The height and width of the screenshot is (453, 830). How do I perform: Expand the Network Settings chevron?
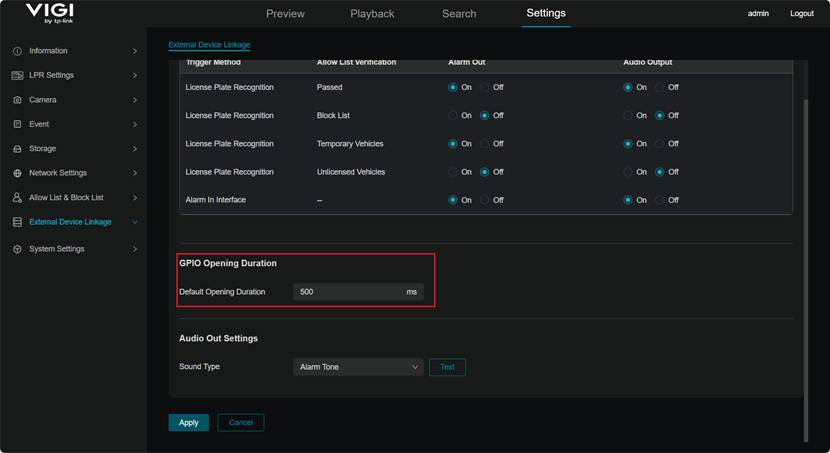[135, 173]
